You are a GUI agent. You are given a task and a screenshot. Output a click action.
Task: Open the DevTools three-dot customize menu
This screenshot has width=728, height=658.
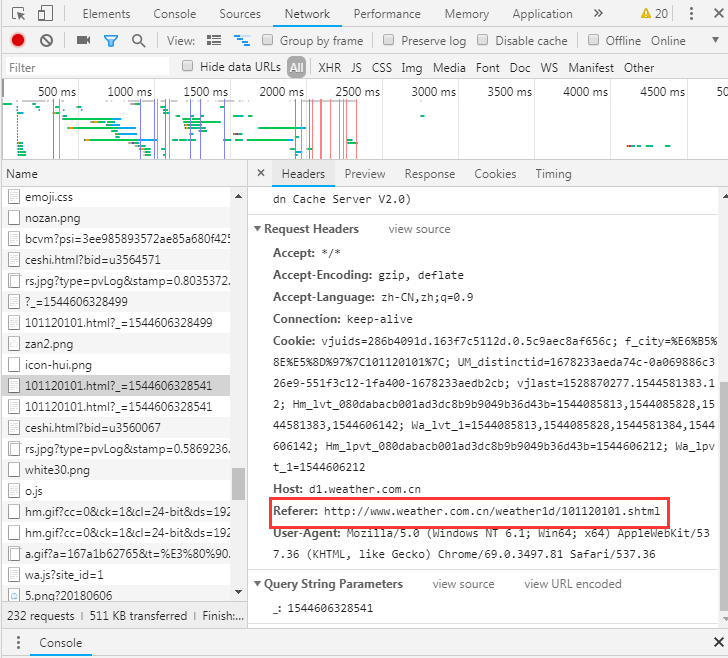coord(691,13)
